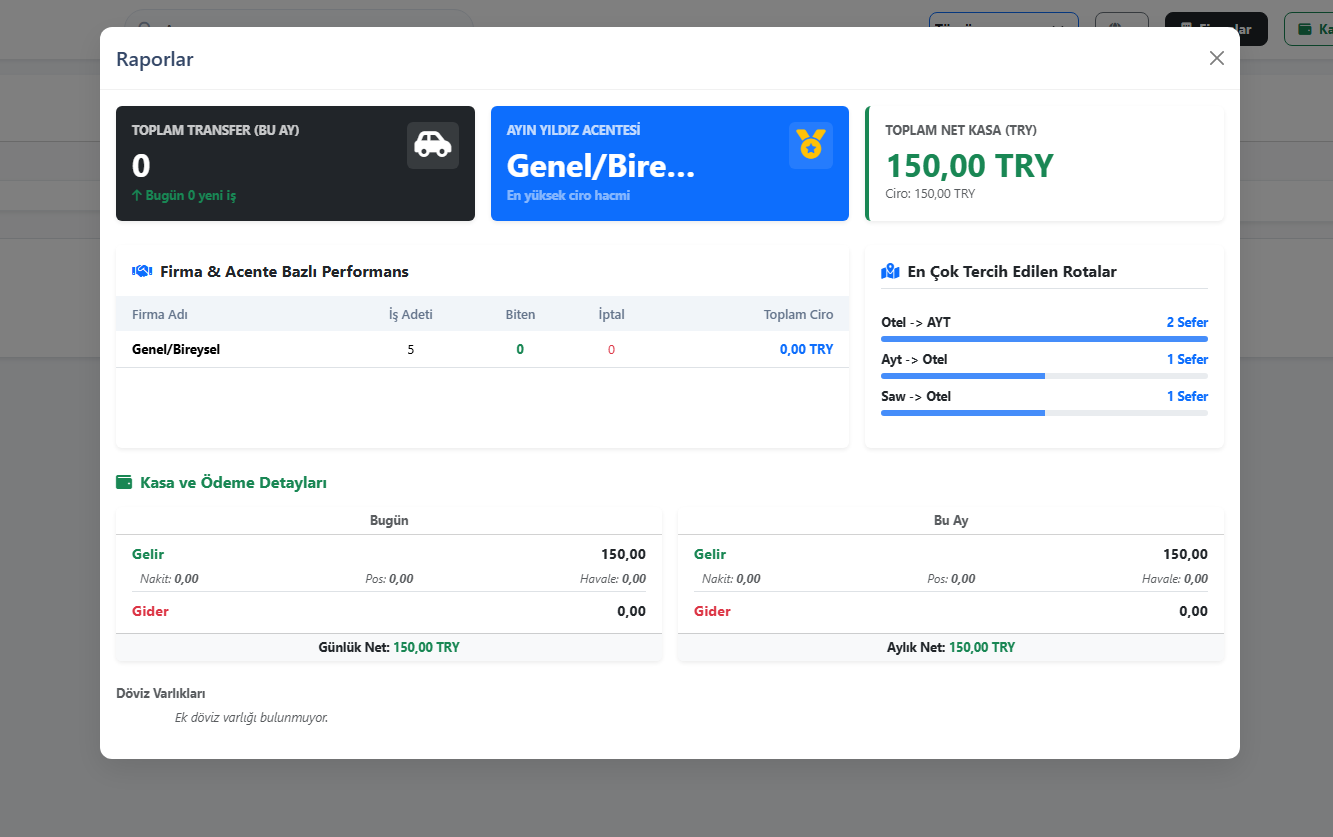Click the car icon in transfer card

(432, 145)
